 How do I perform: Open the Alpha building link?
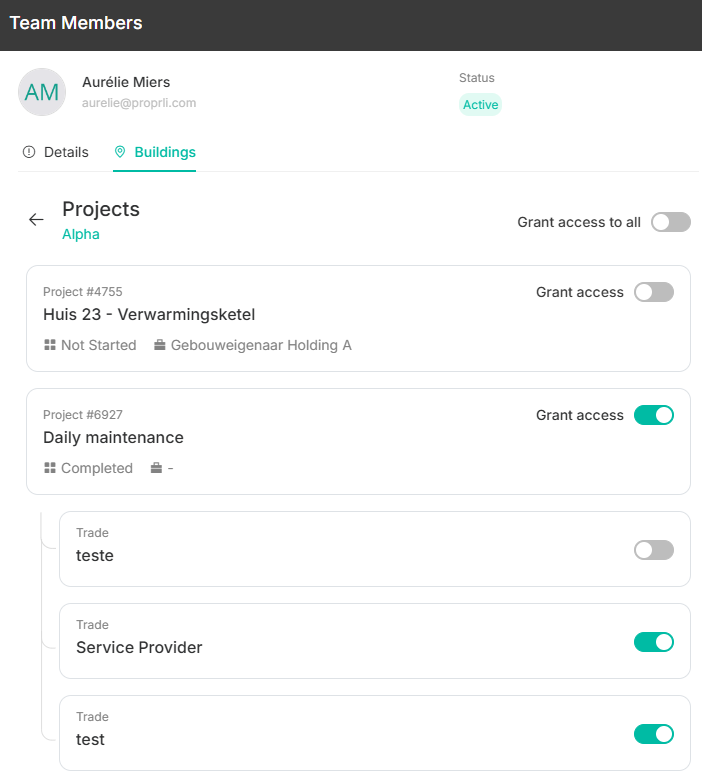pos(81,234)
